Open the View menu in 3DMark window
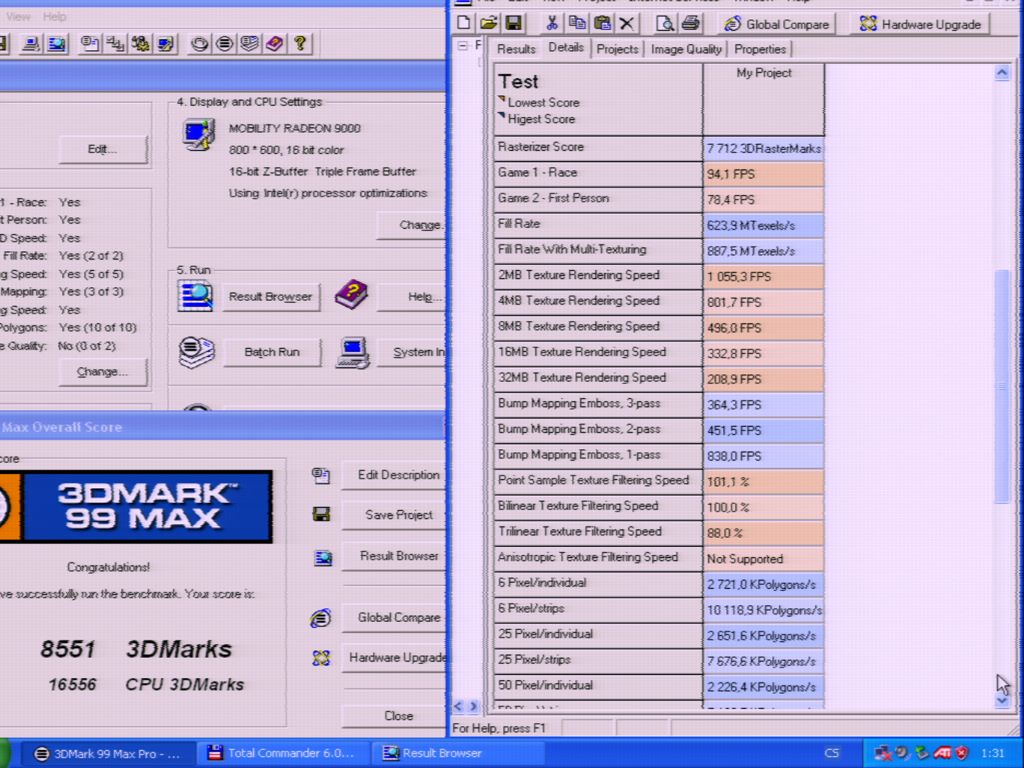This screenshot has height=768, width=1024. click(x=18, y=16)
